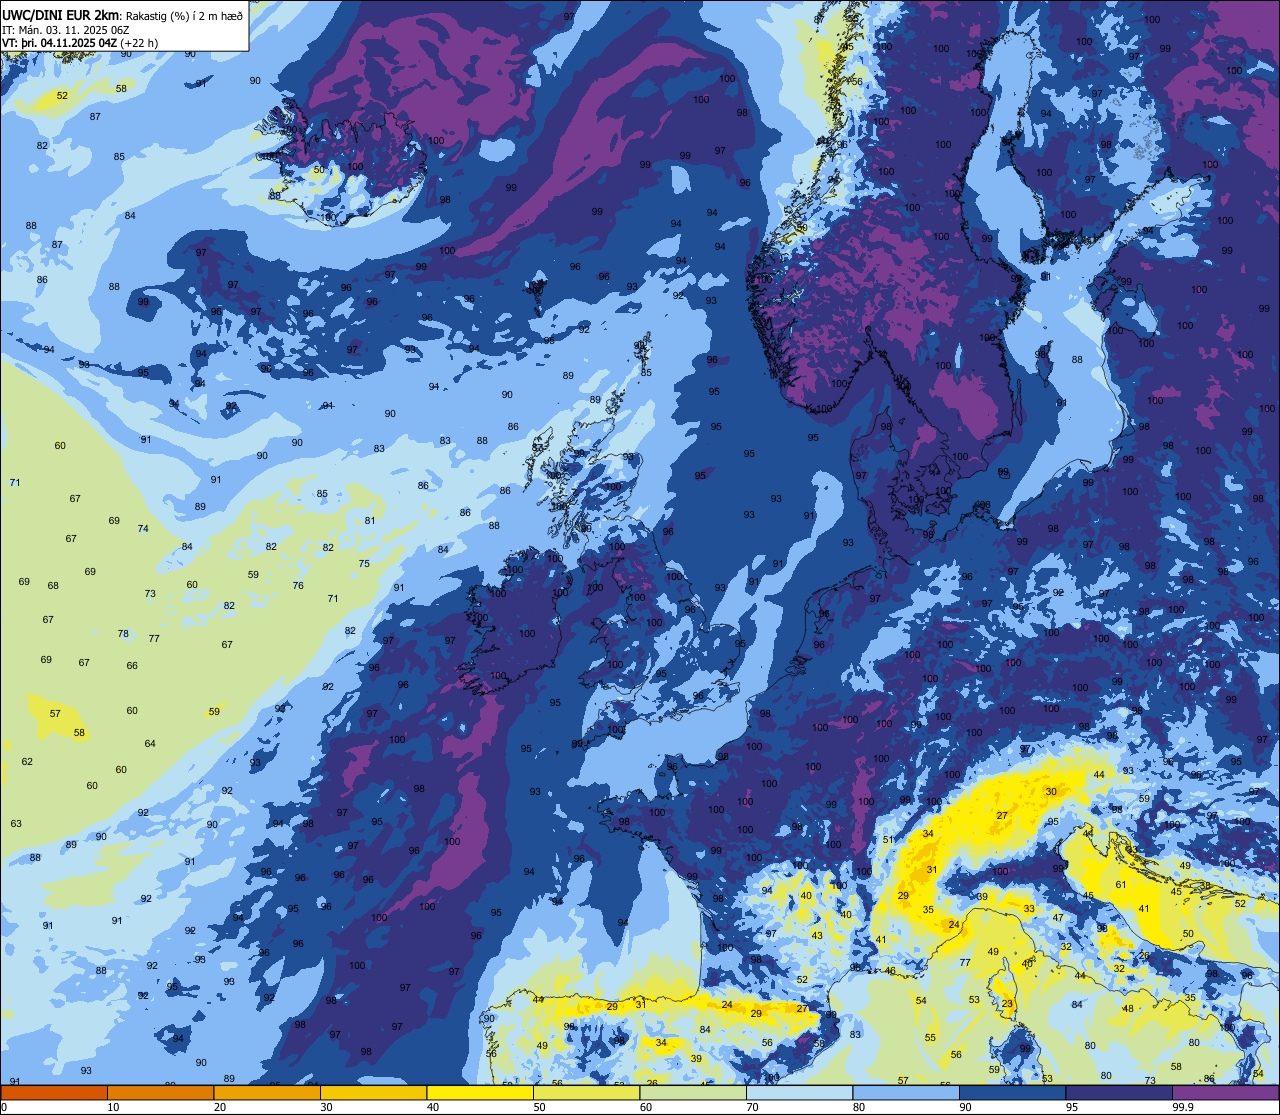Click the 20–30 legend color segment

point(267,1092)
